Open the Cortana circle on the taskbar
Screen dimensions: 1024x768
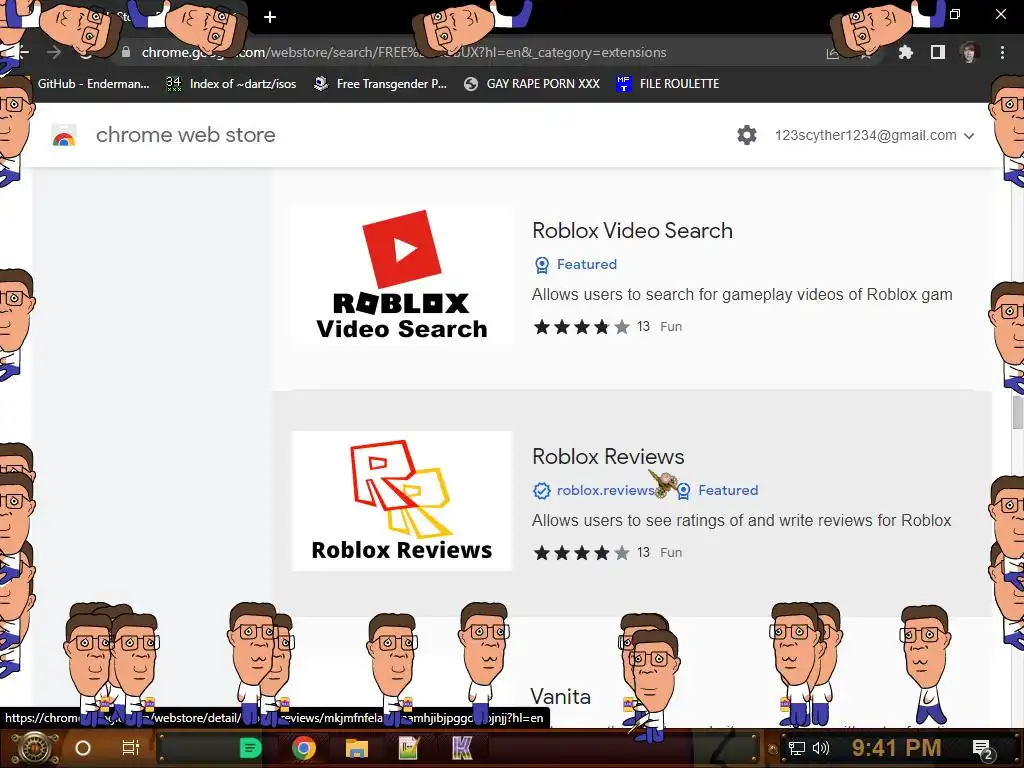pos(83,748)
